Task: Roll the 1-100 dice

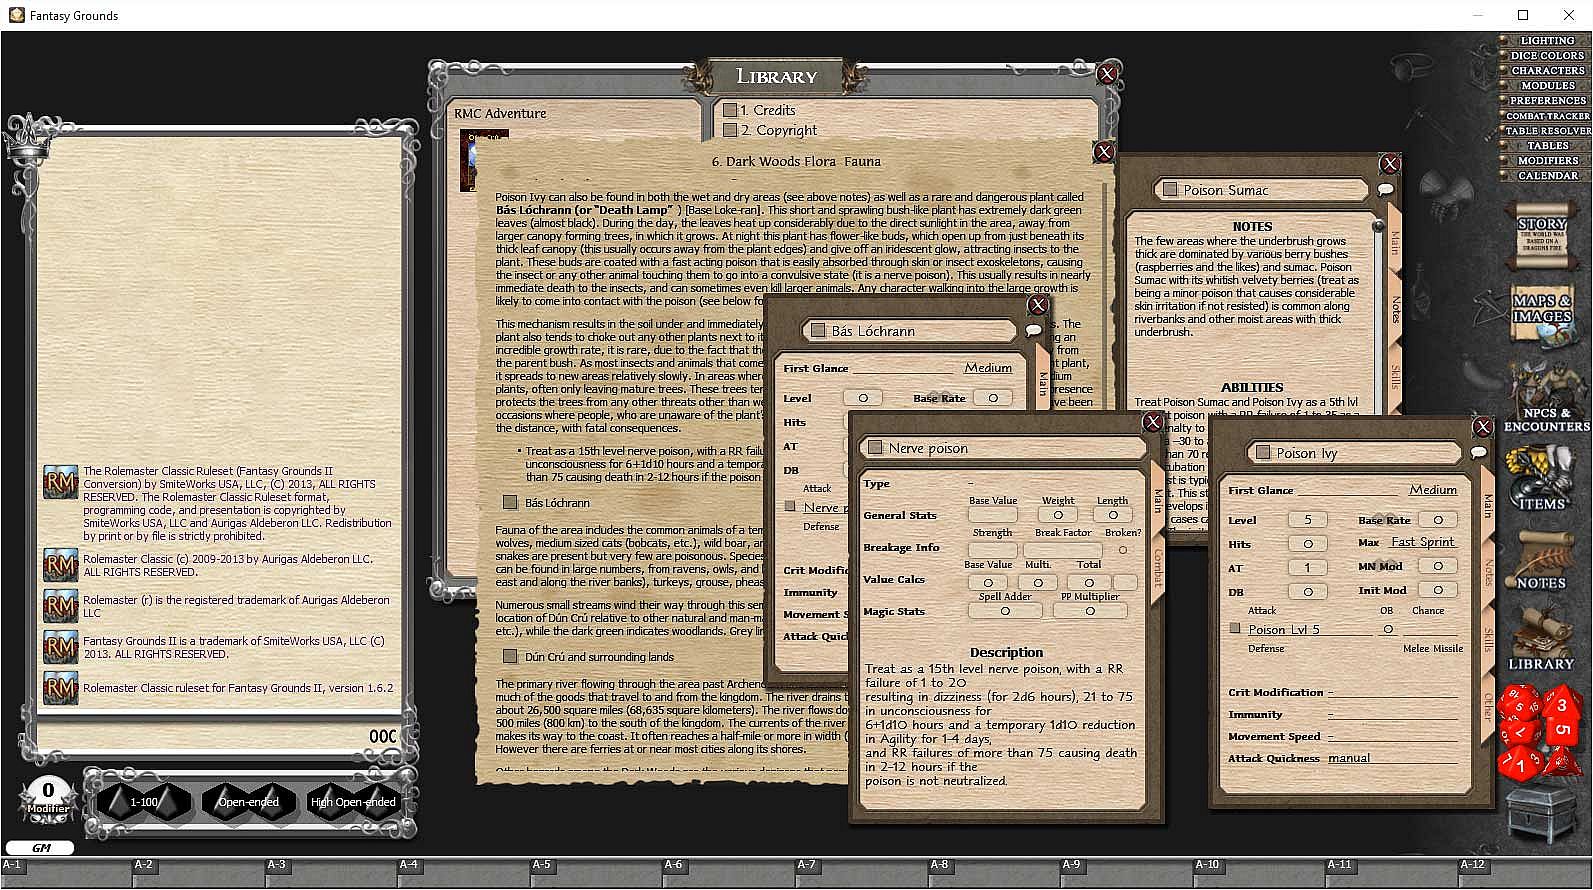Action: pyautogui.click(x=146, y=801)
